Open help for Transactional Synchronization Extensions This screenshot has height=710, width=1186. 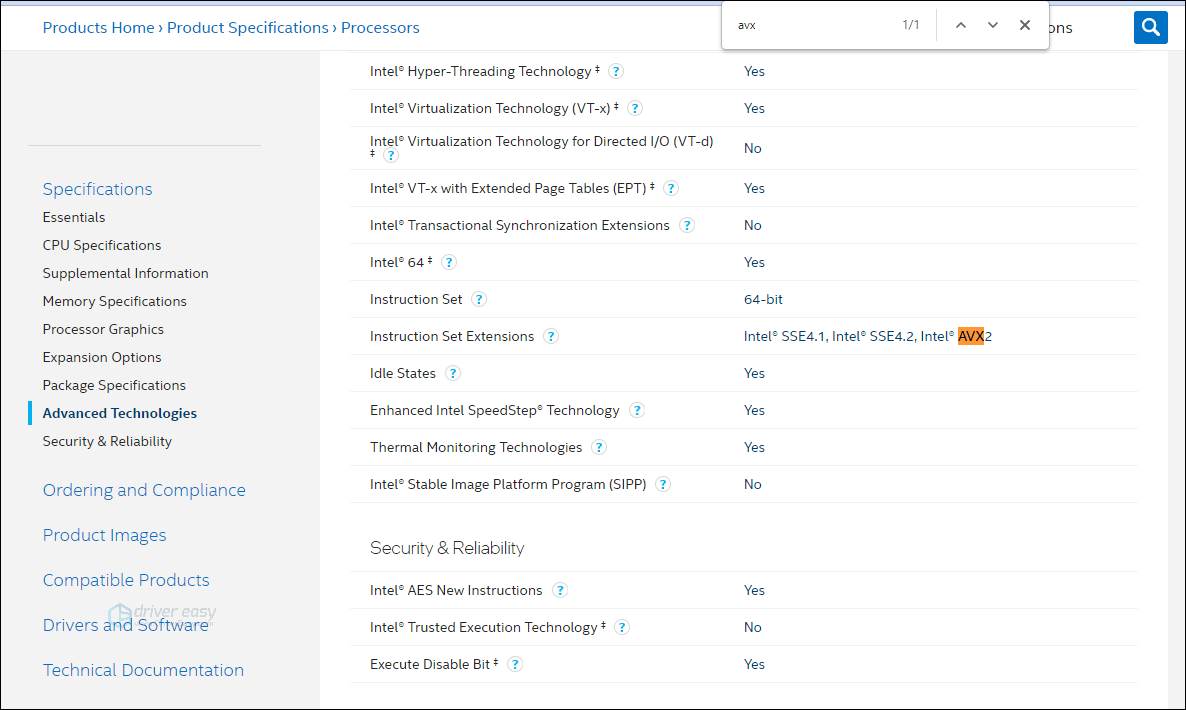click(x=687, y=225)
